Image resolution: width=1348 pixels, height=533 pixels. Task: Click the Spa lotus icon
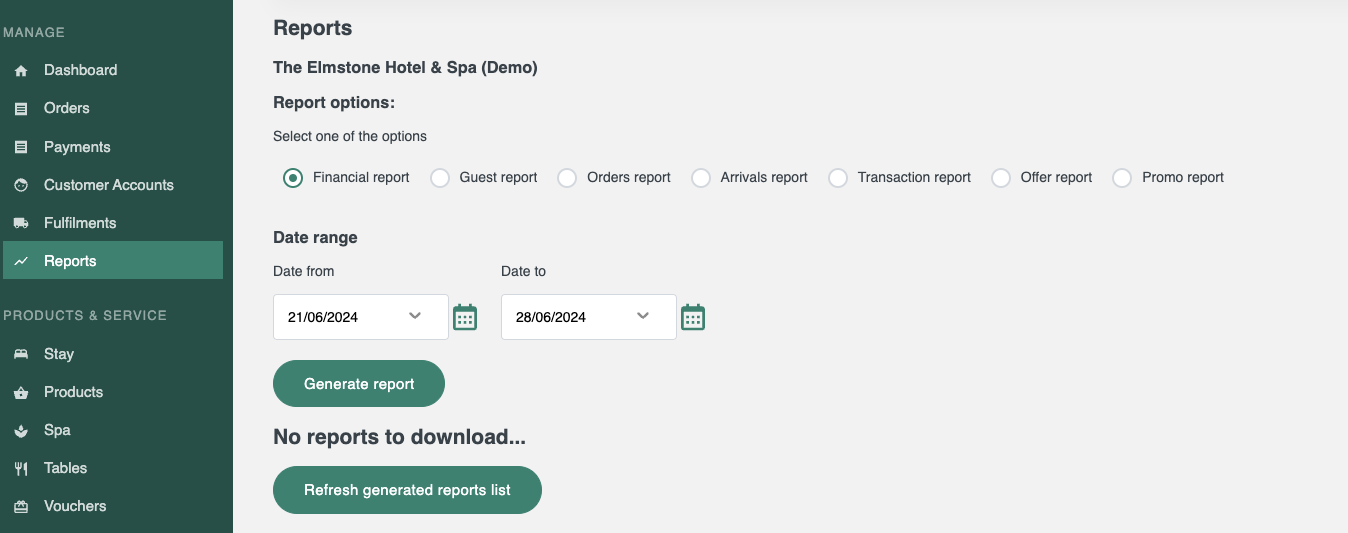21,431
